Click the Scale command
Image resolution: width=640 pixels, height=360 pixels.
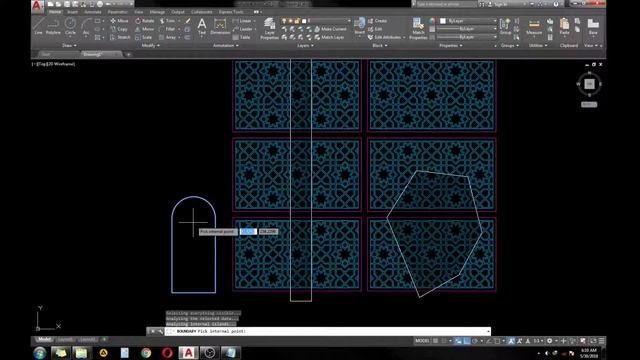[143, 37]
